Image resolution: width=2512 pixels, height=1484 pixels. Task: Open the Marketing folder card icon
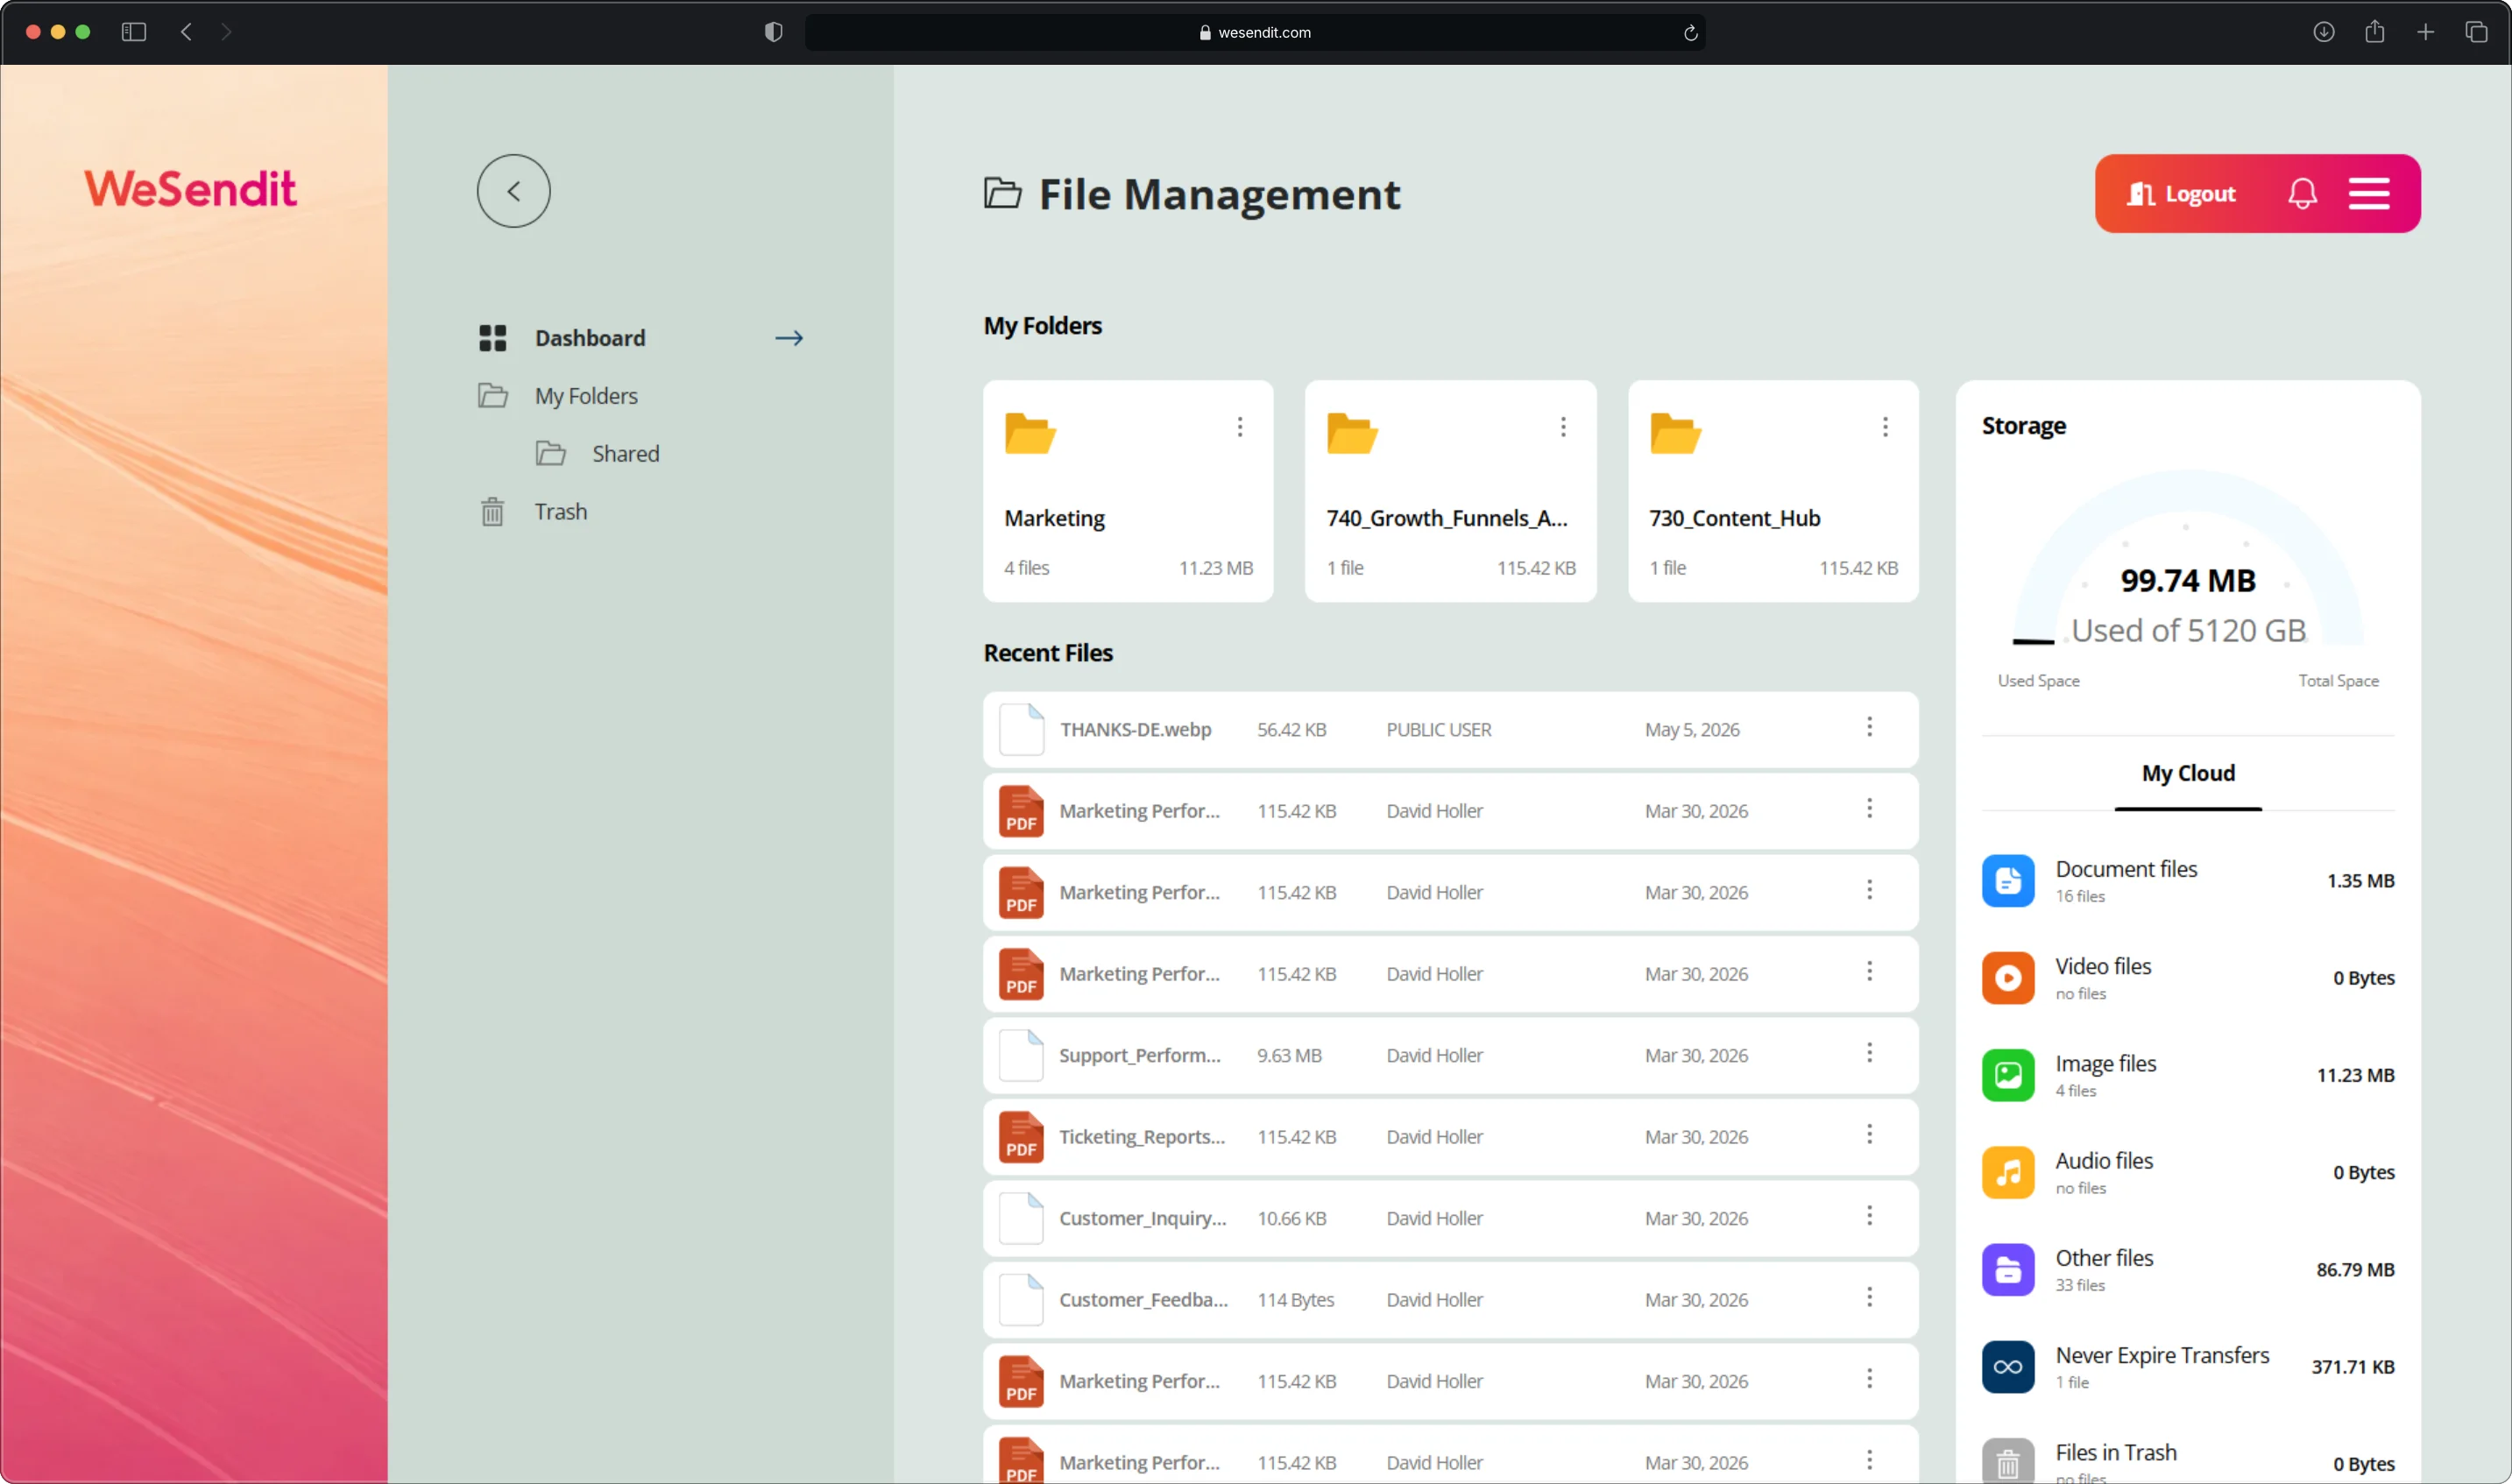tap(1030, 433)
